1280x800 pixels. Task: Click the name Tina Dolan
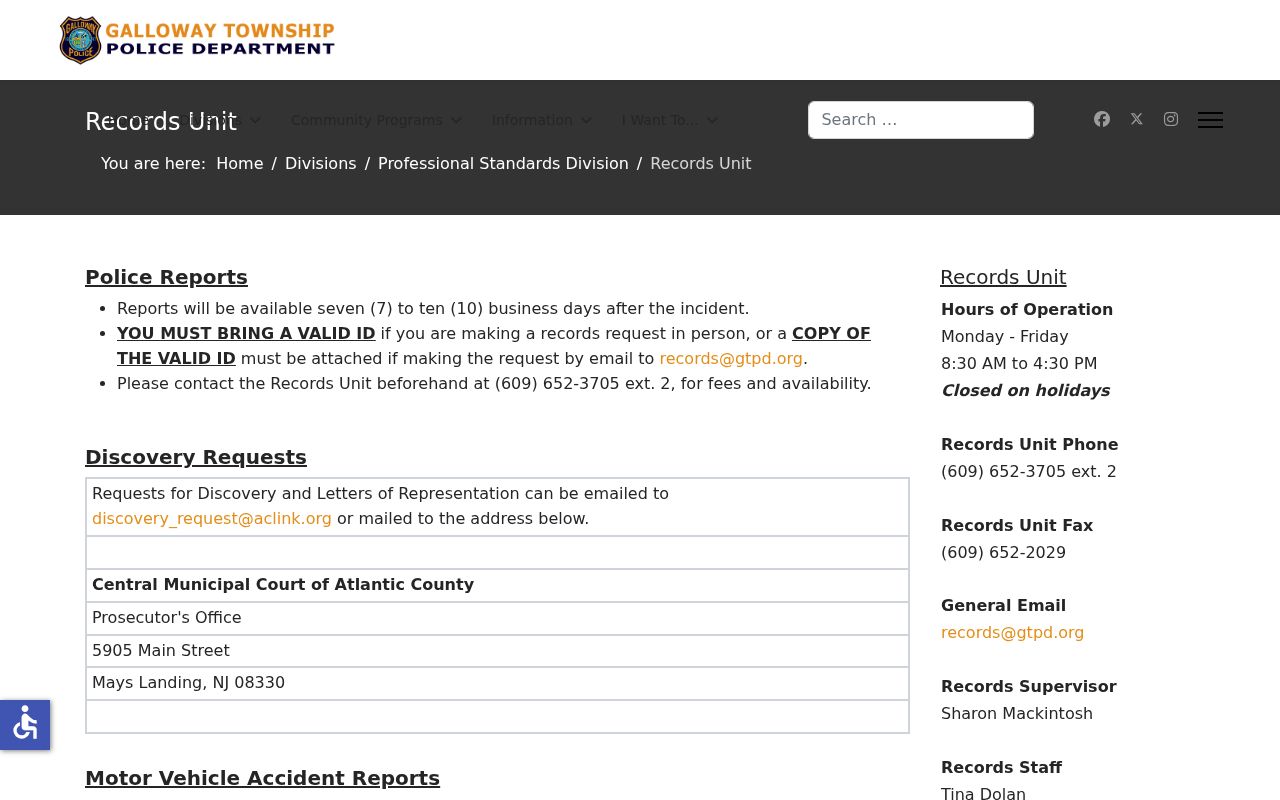click(x=983, y=793)
